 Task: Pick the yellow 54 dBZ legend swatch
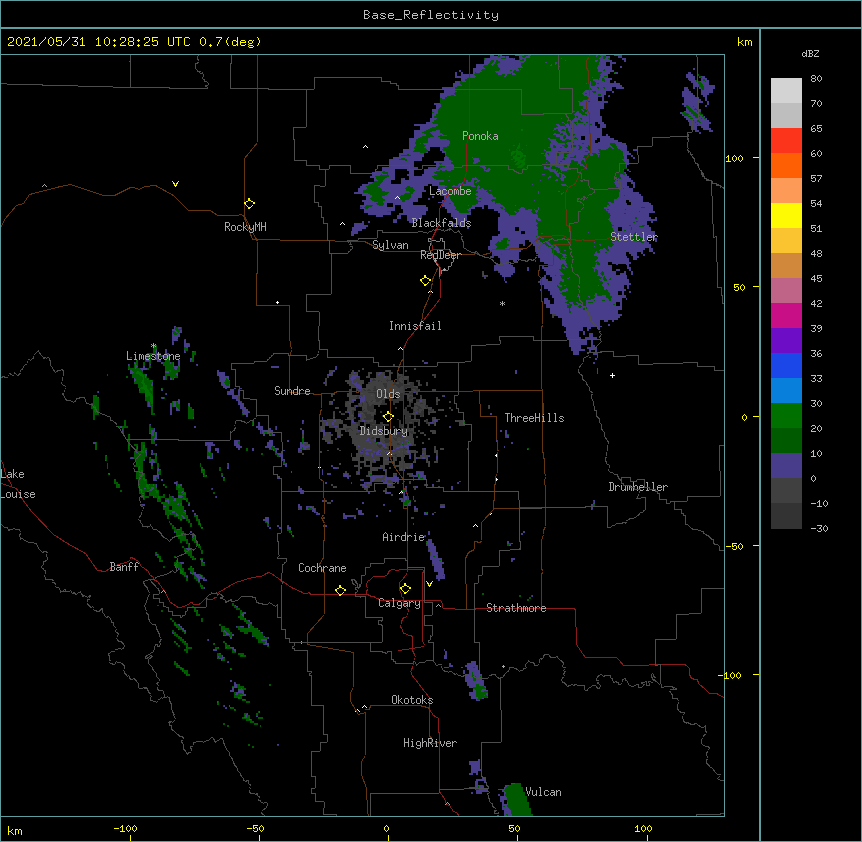(x=786, y=215)
